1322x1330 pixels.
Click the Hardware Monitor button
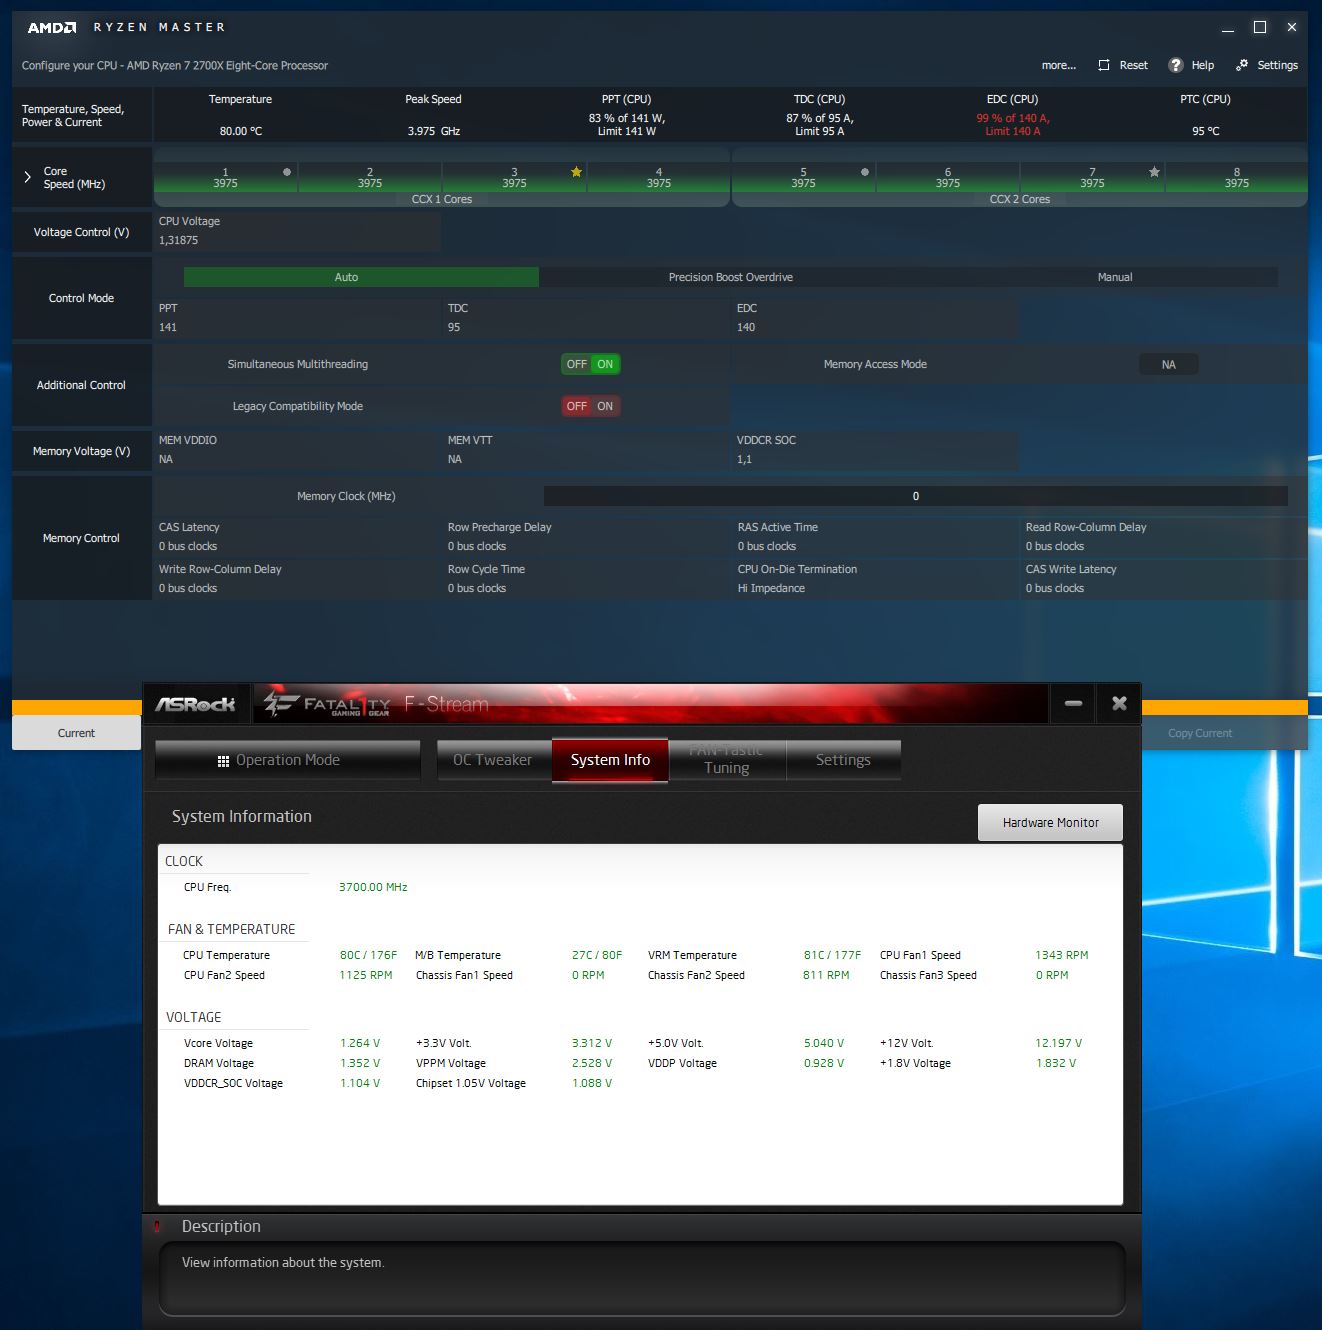point(1050,822)
